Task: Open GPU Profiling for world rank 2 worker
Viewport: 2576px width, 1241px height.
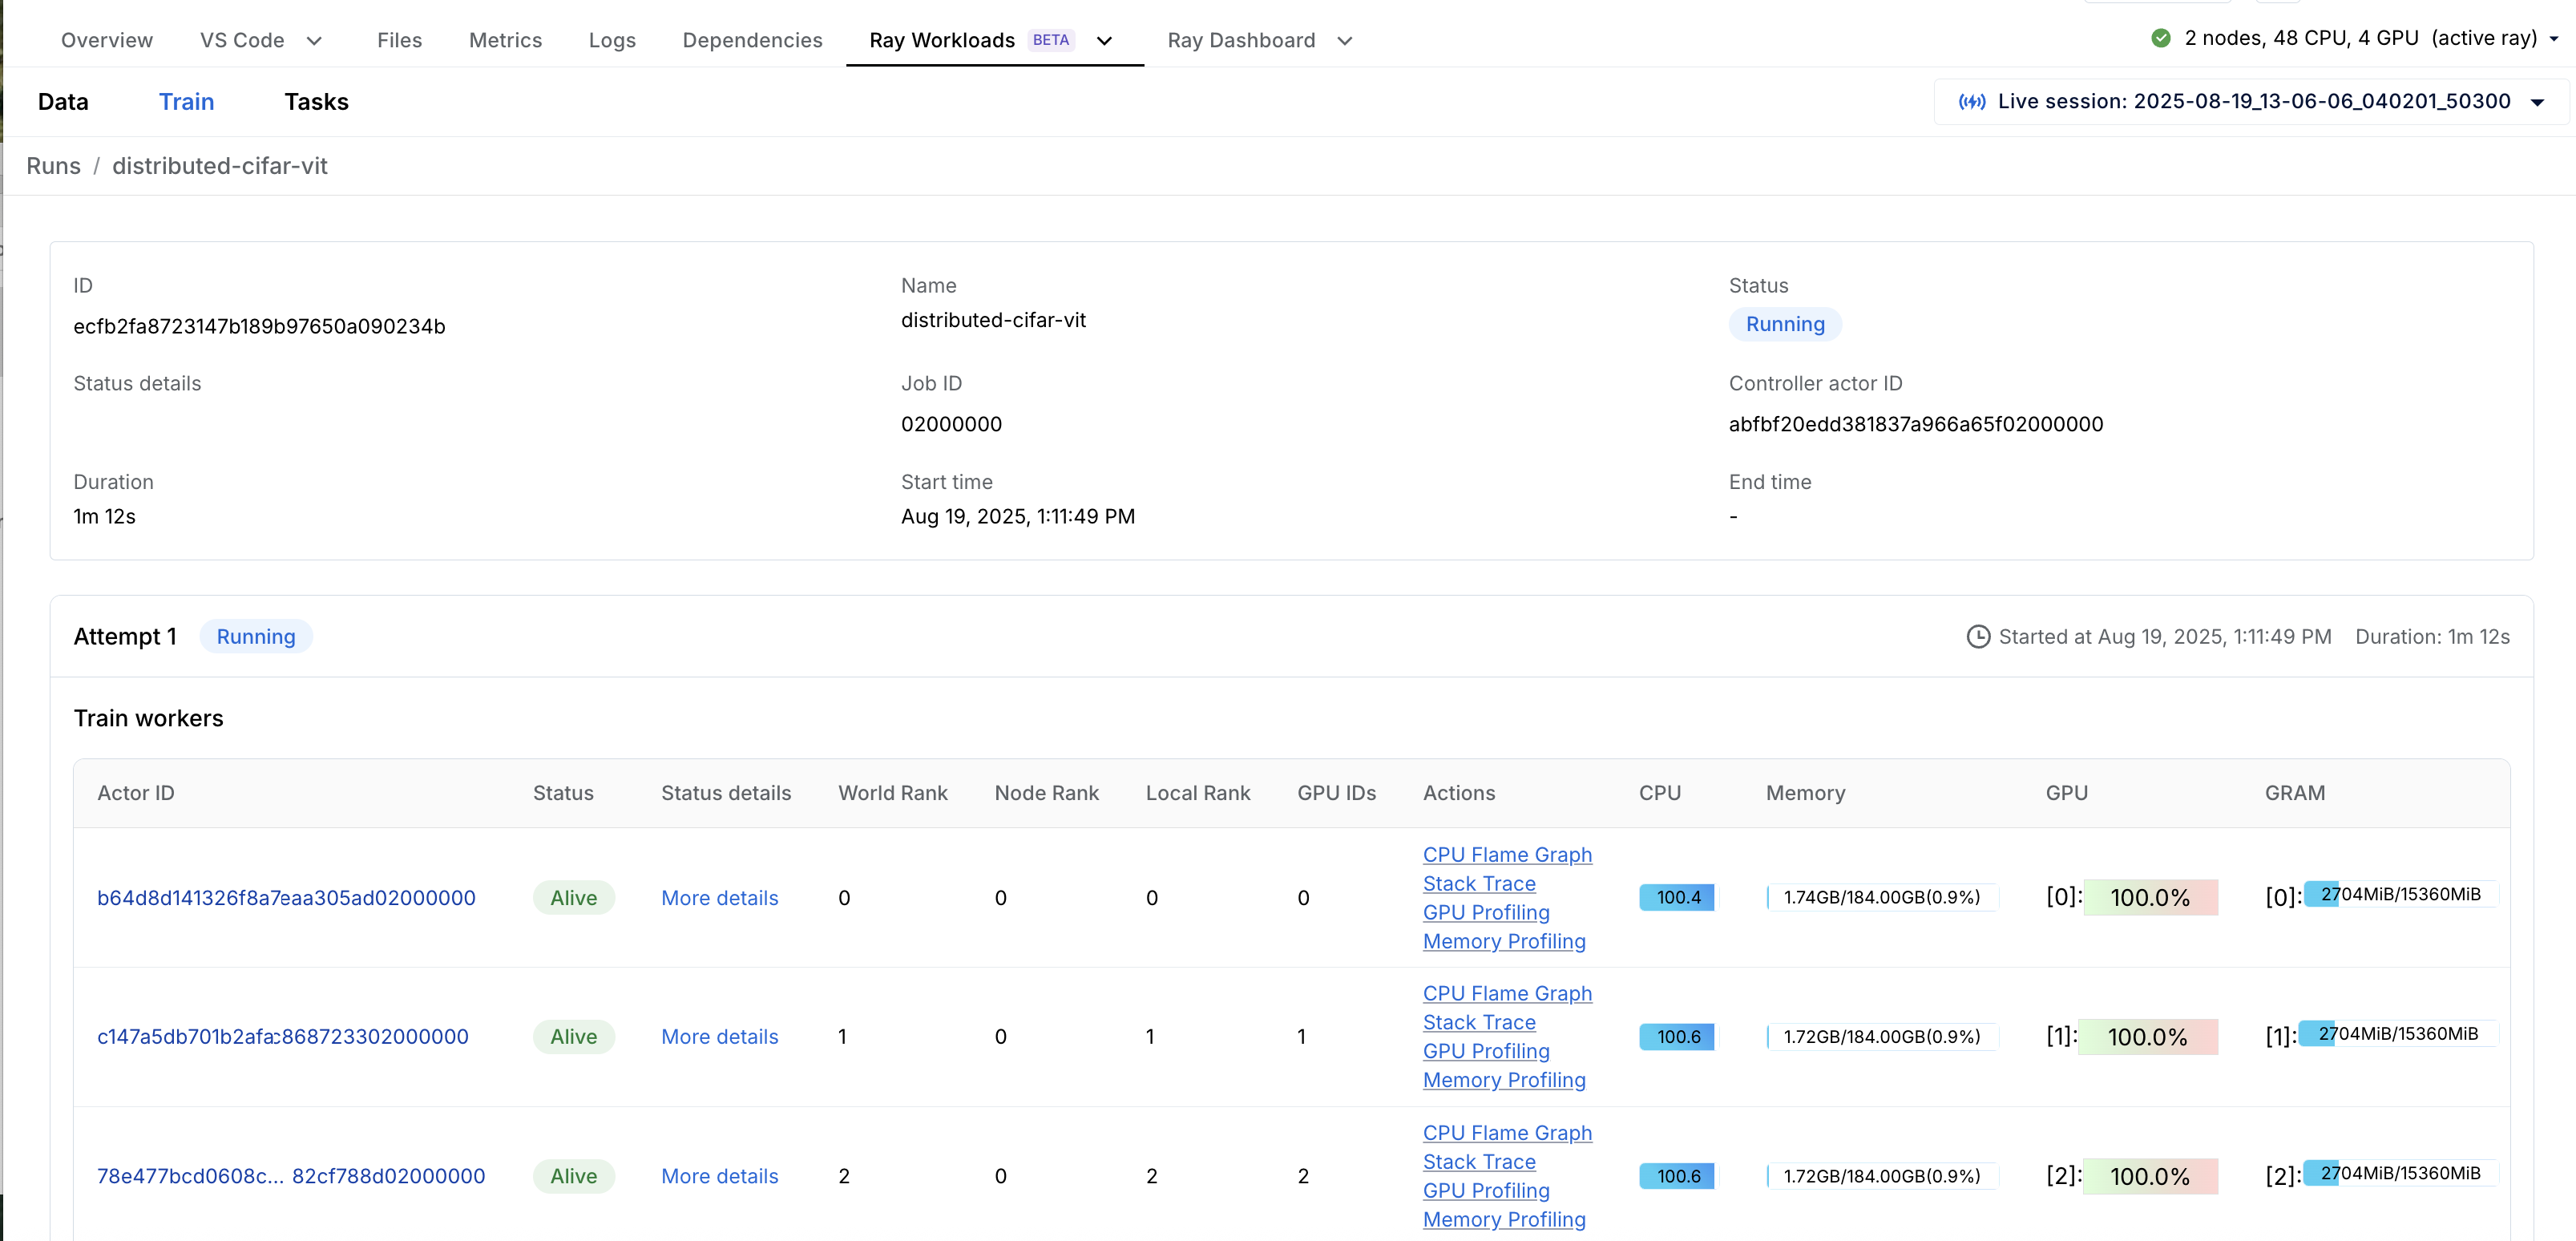Action: click(1486, 1191)
